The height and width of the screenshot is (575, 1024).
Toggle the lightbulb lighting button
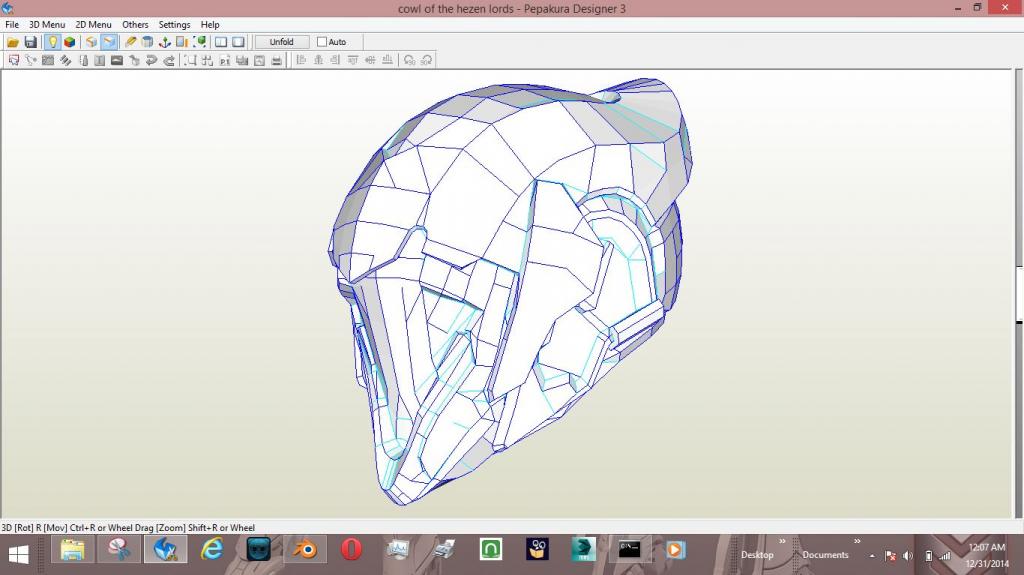pyautogui.click(x=52, y=42)
